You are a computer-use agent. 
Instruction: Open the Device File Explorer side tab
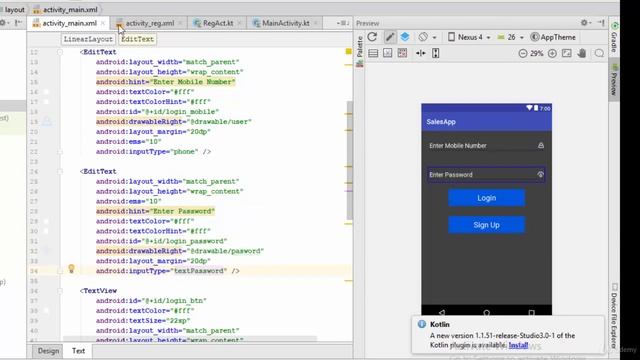[614, 316]
